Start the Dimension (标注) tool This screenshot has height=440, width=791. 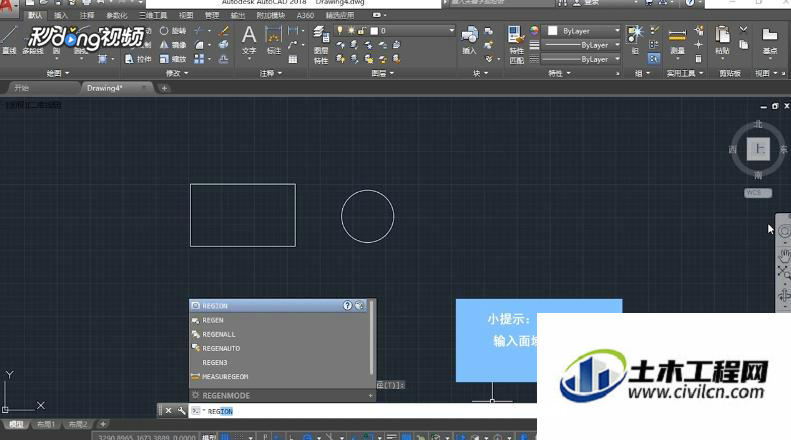273,40
